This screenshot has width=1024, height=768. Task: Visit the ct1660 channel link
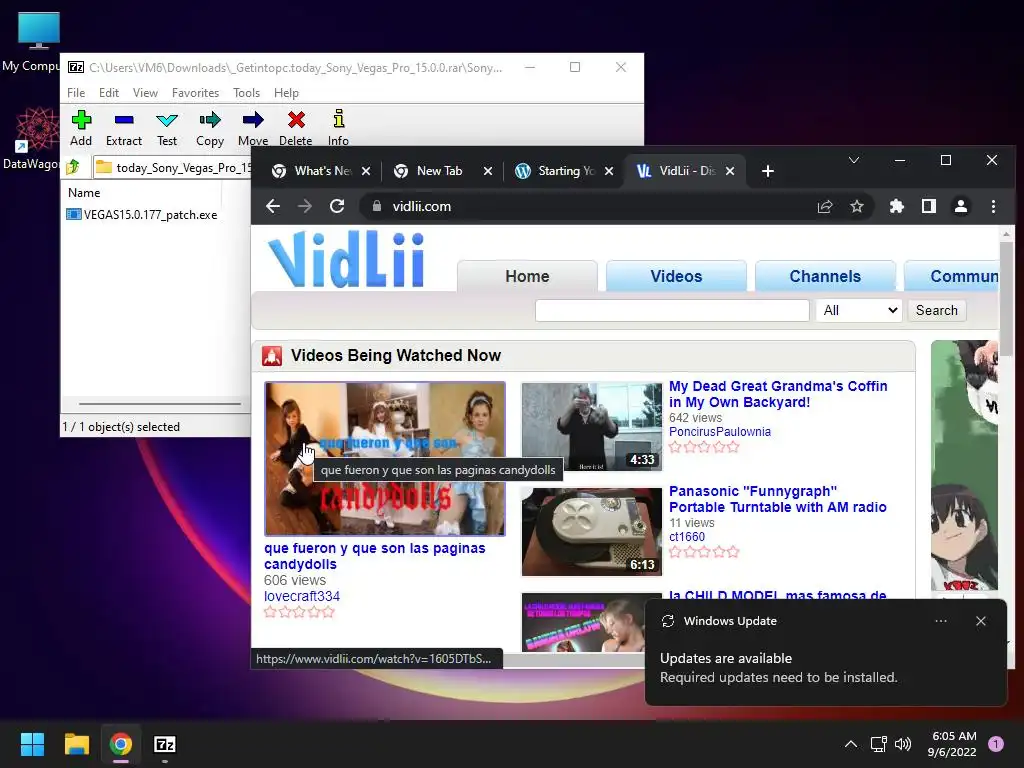click(x=686, y=537)
